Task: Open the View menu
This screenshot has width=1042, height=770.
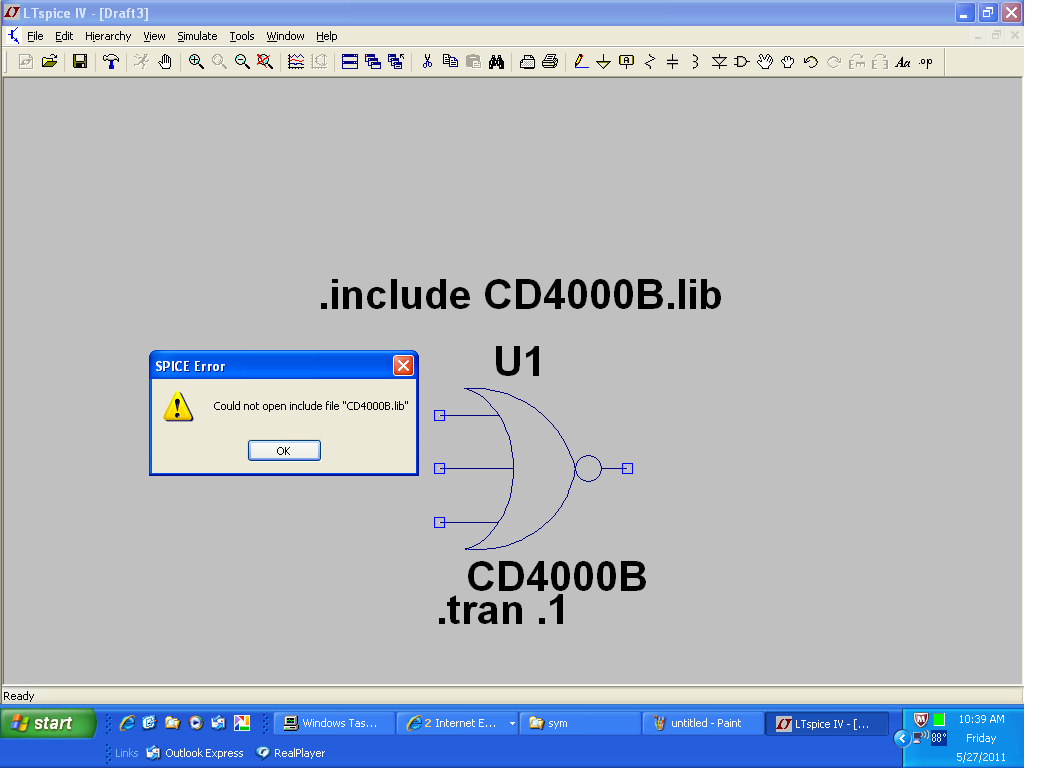Action: tap(154, 36)
